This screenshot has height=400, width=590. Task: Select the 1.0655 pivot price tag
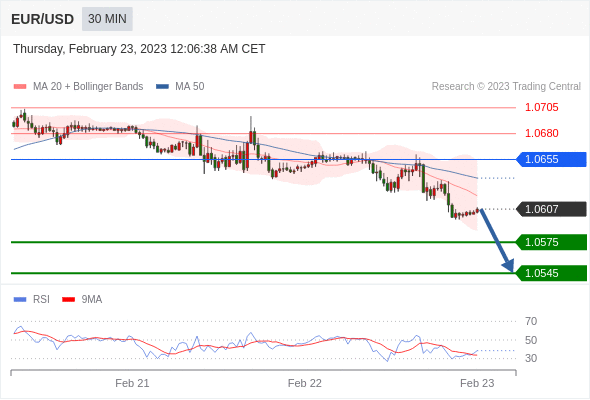point(551,159)
